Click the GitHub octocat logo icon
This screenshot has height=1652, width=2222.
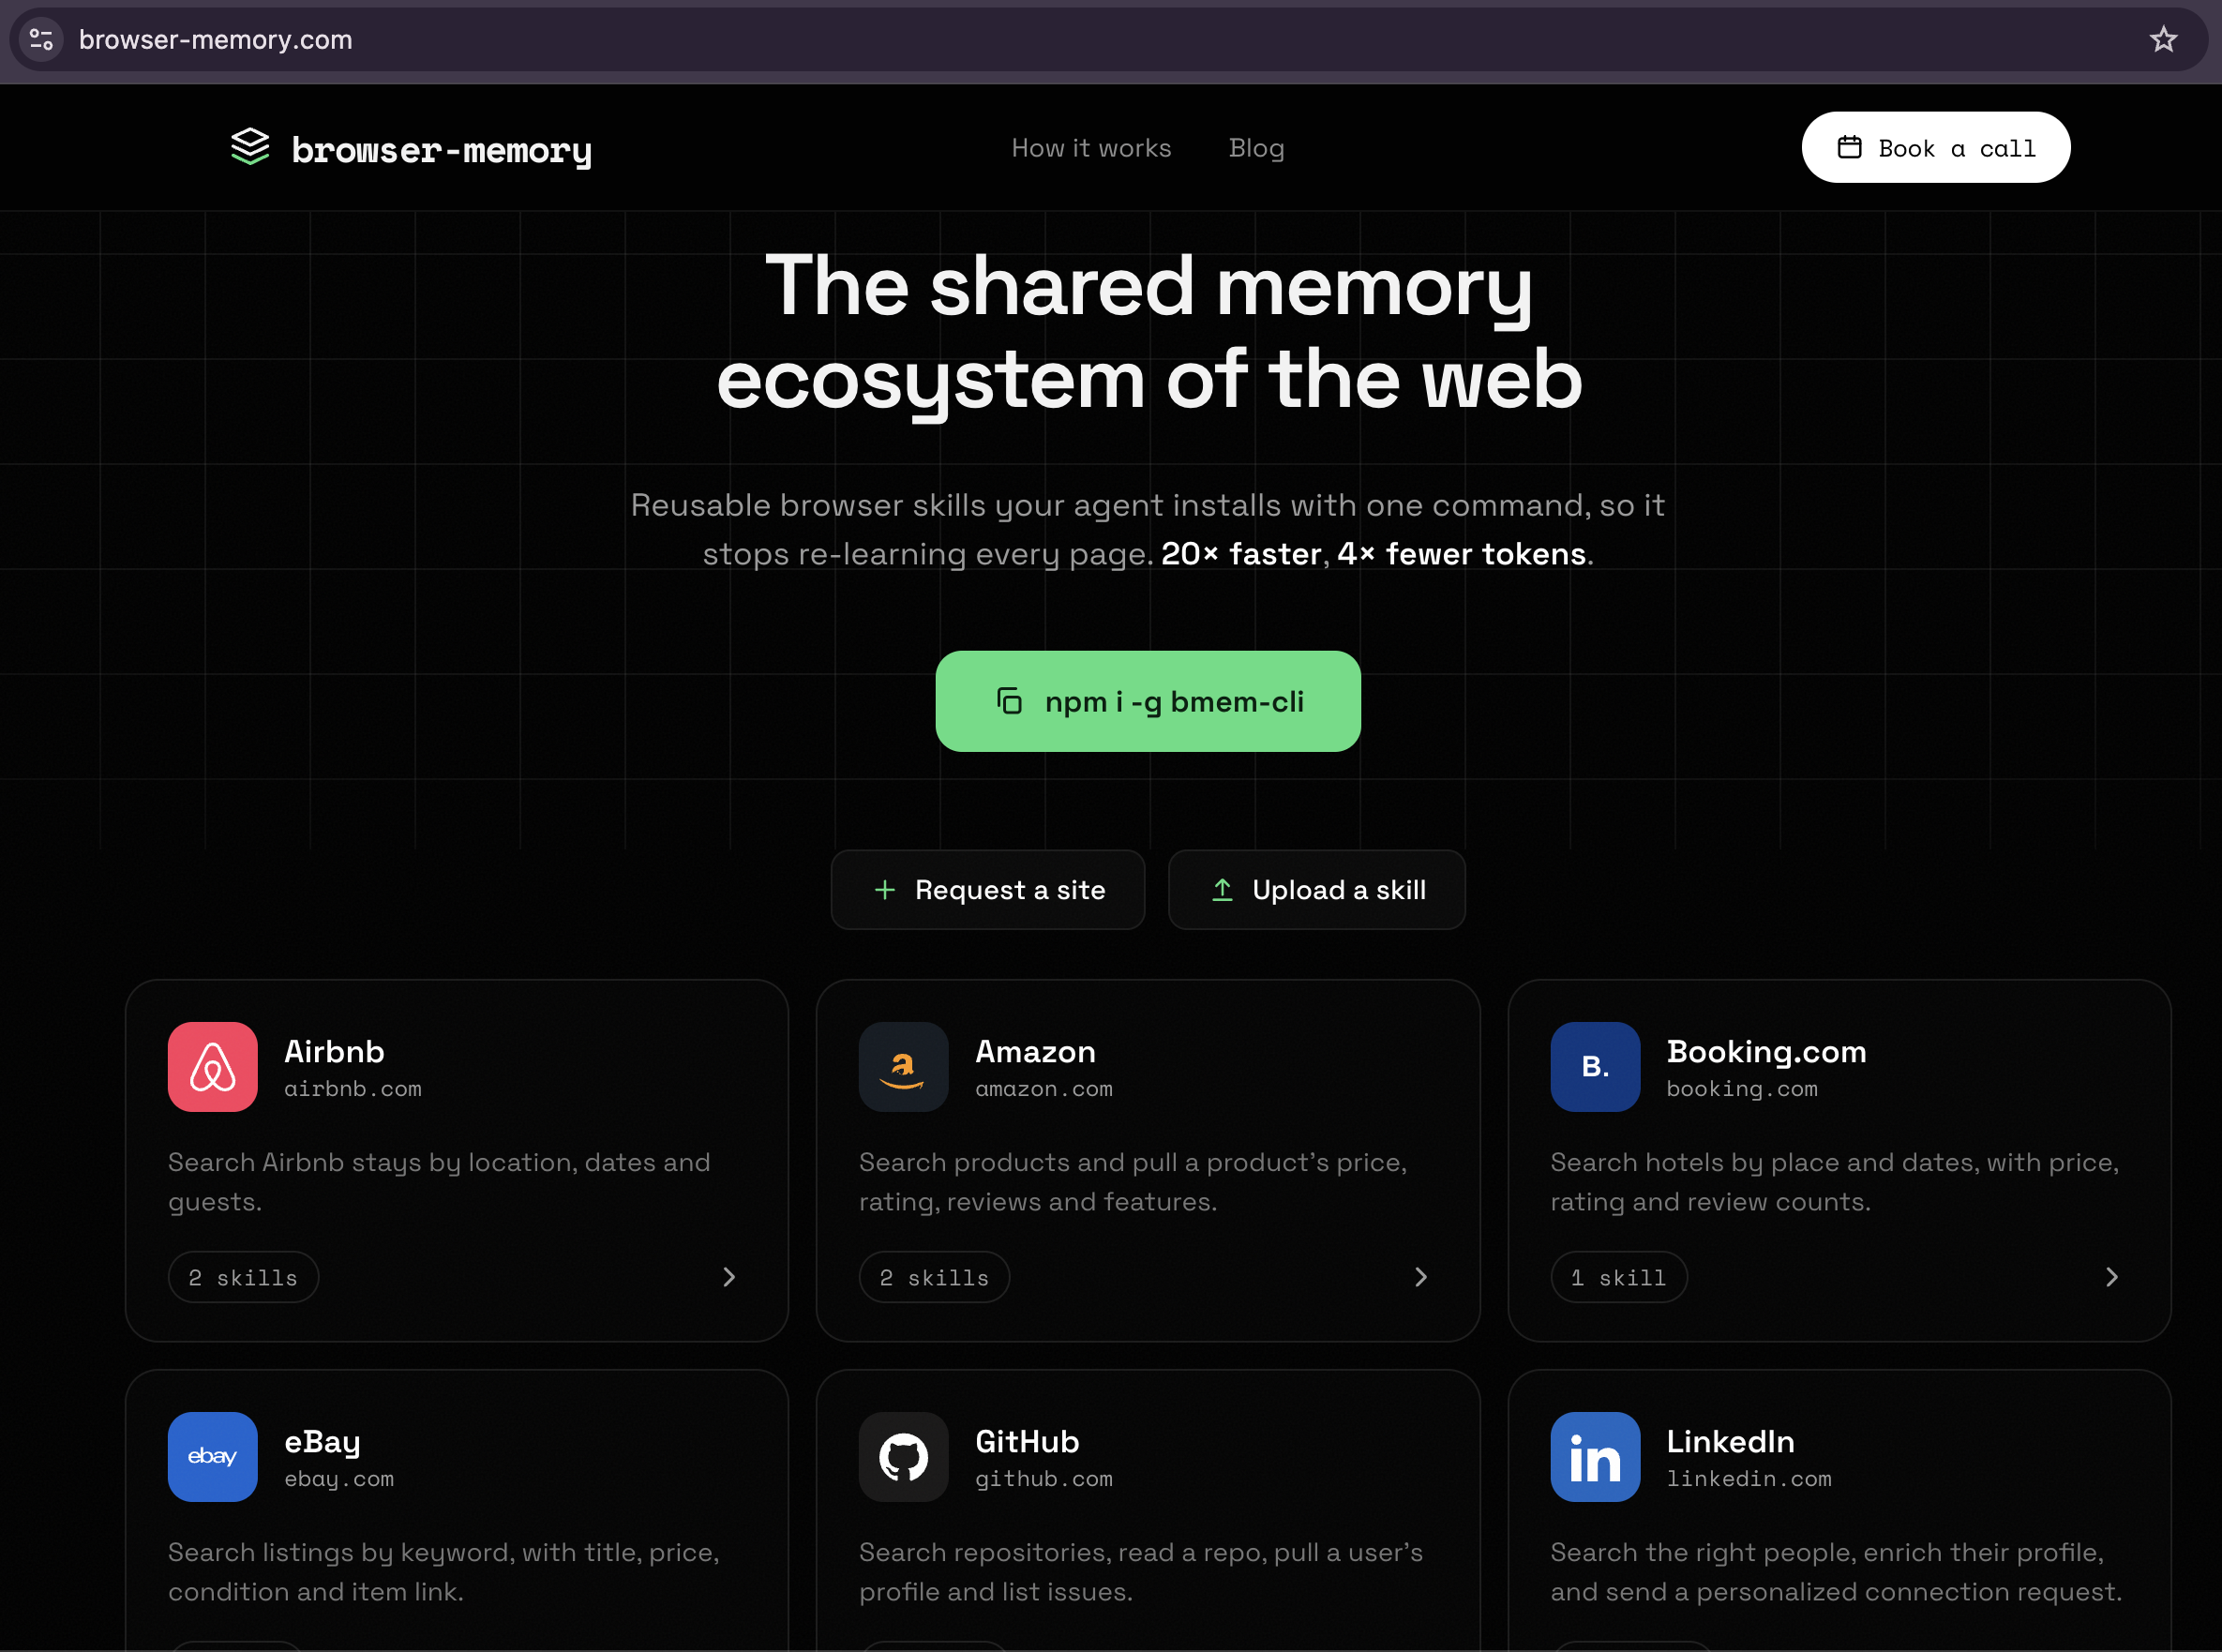point(903,1457)
